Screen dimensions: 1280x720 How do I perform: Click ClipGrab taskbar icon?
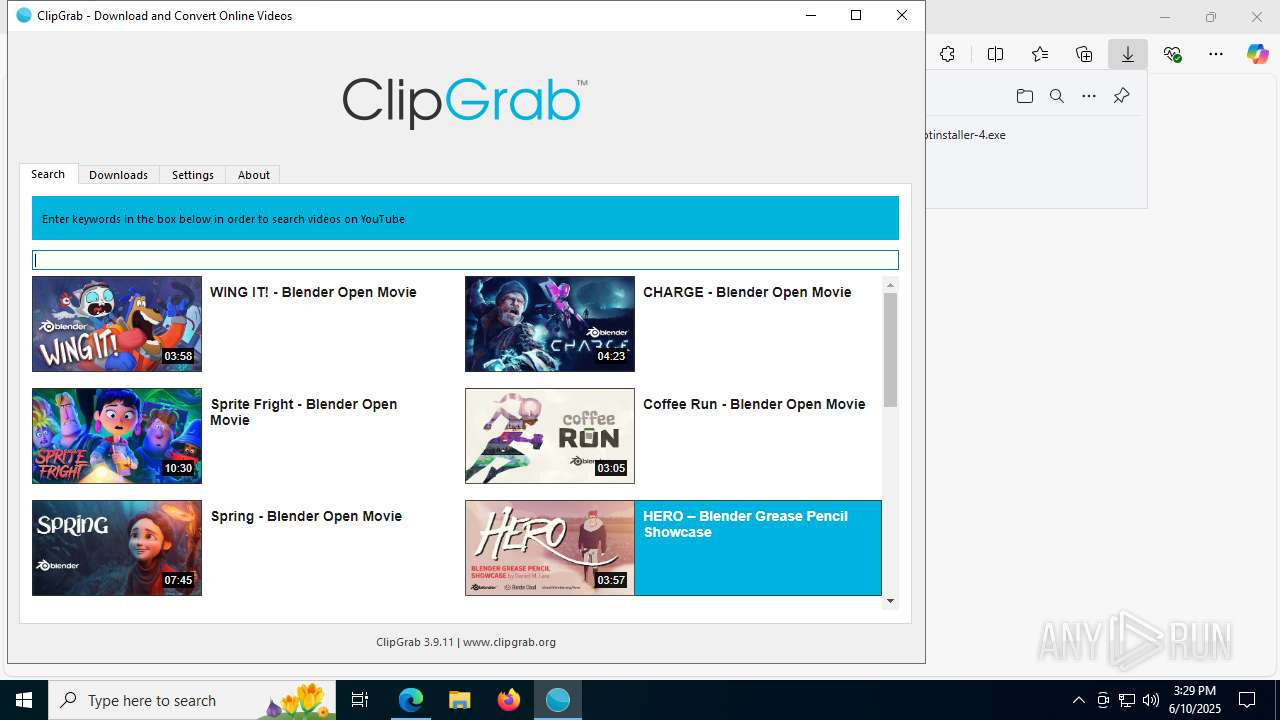[558, 700]
